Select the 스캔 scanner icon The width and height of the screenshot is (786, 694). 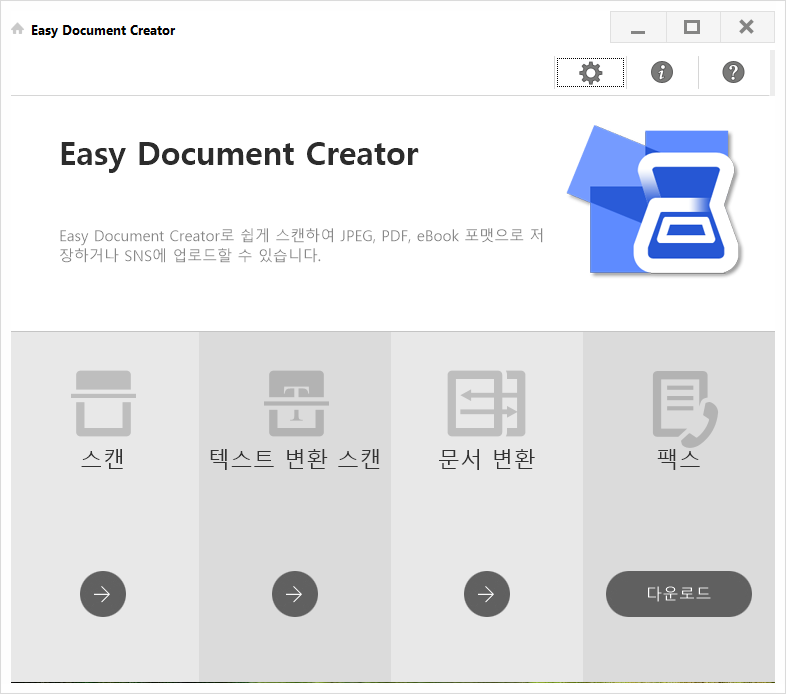click(103, 403)
